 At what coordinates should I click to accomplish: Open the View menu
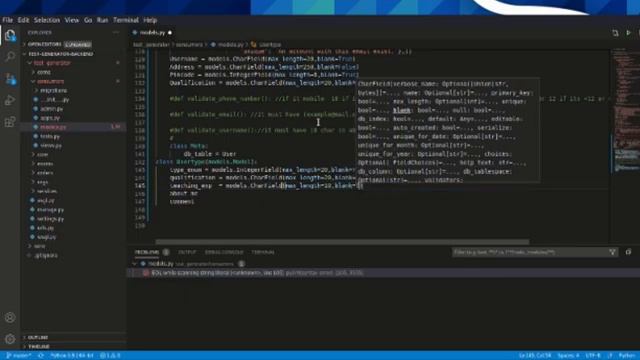71,20
